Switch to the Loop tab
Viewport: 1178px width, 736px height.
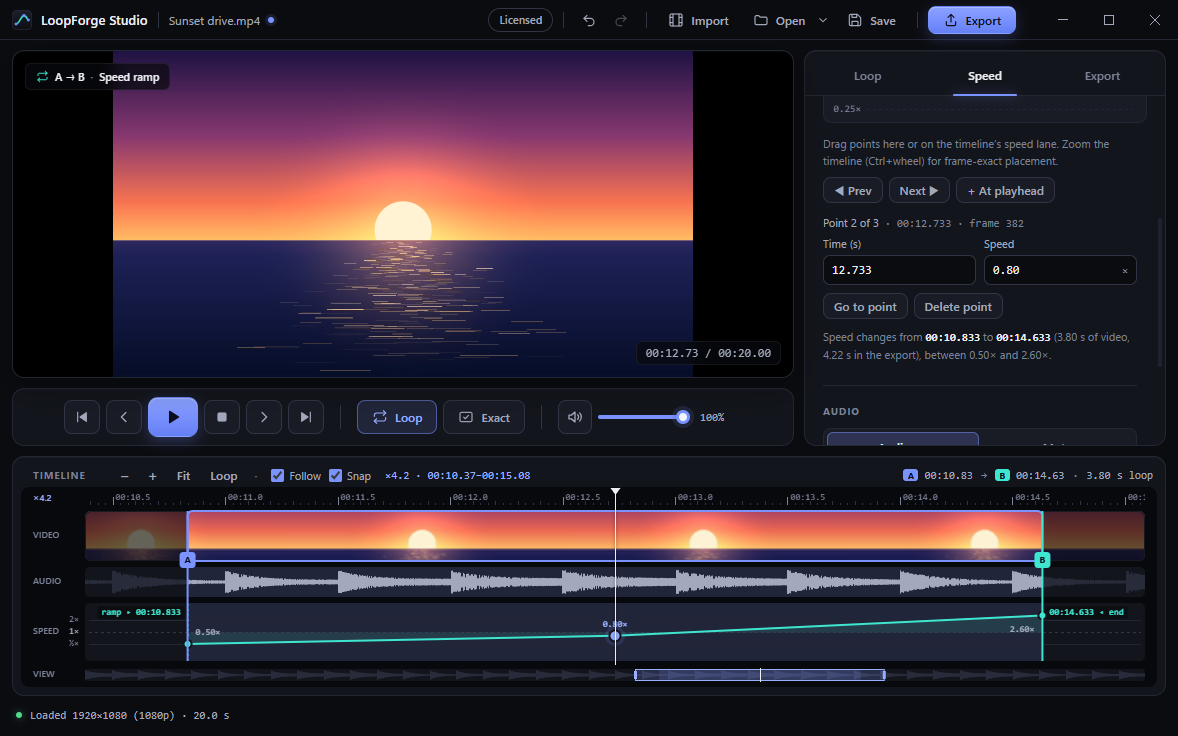(867, 76)
